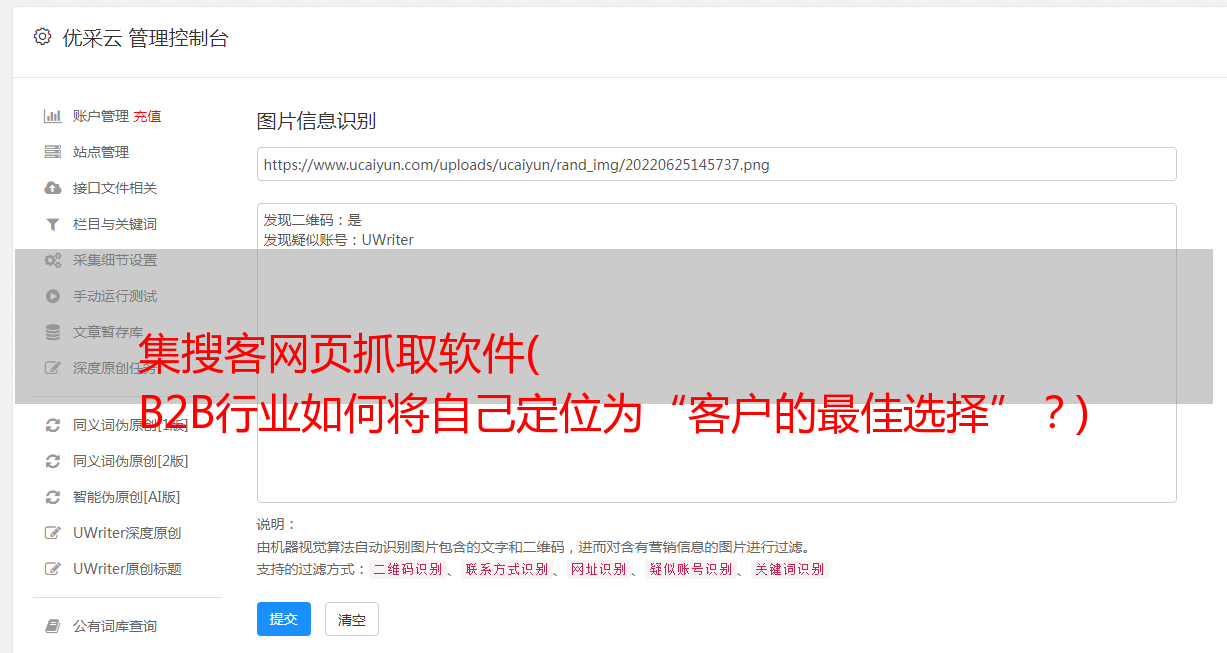Click the server icon for 站点管理
This screenshot has height=653, width=1227.
pos(53,152)
